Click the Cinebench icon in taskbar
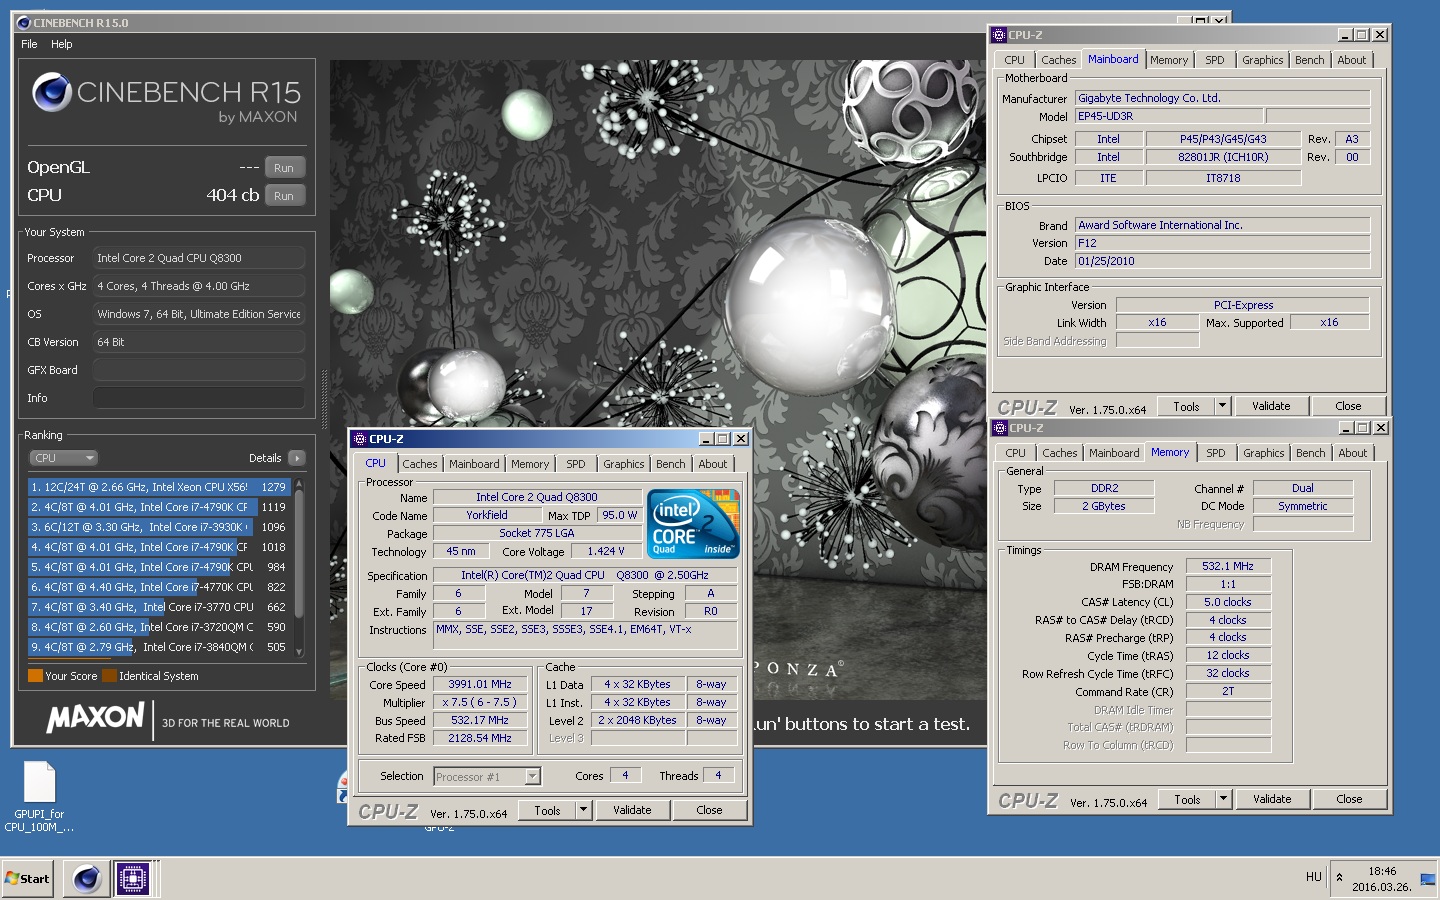 pyautogui.click(x=87, y=879)
